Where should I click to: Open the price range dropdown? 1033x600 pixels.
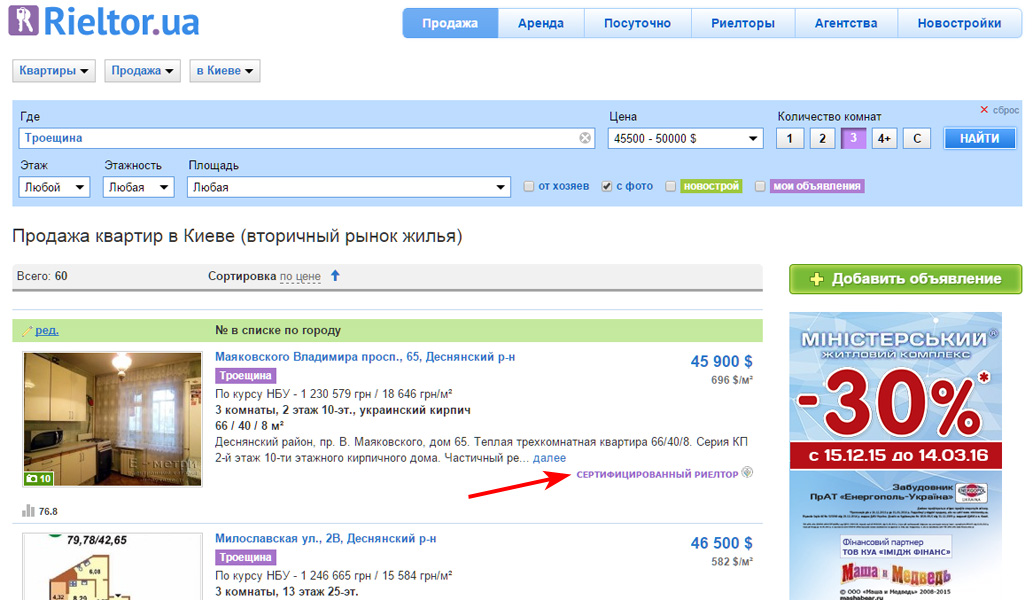click(686, 138)
